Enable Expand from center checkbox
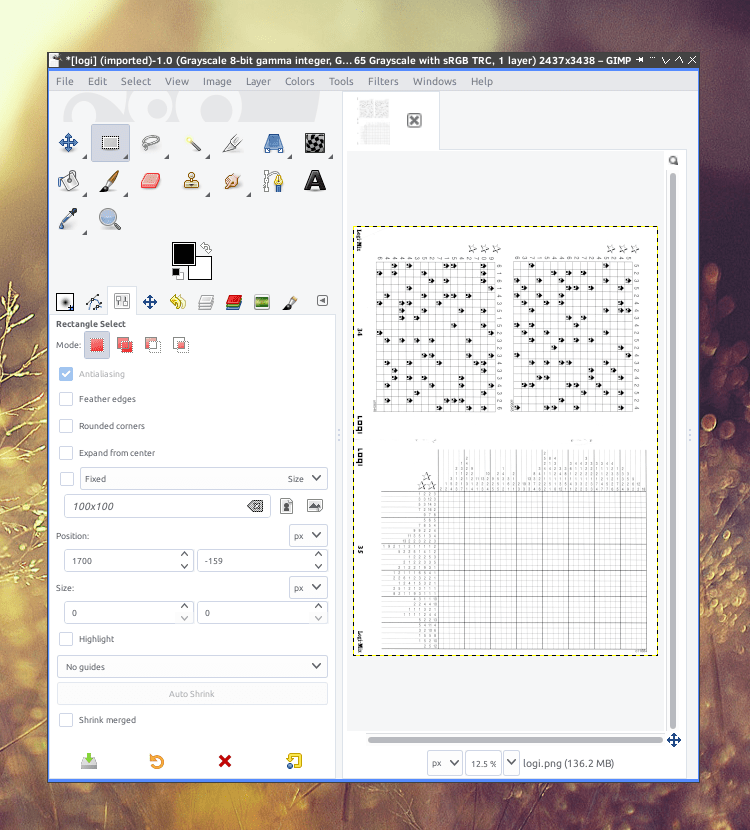This screenshot has height=830, width=750. pos(66,453)
